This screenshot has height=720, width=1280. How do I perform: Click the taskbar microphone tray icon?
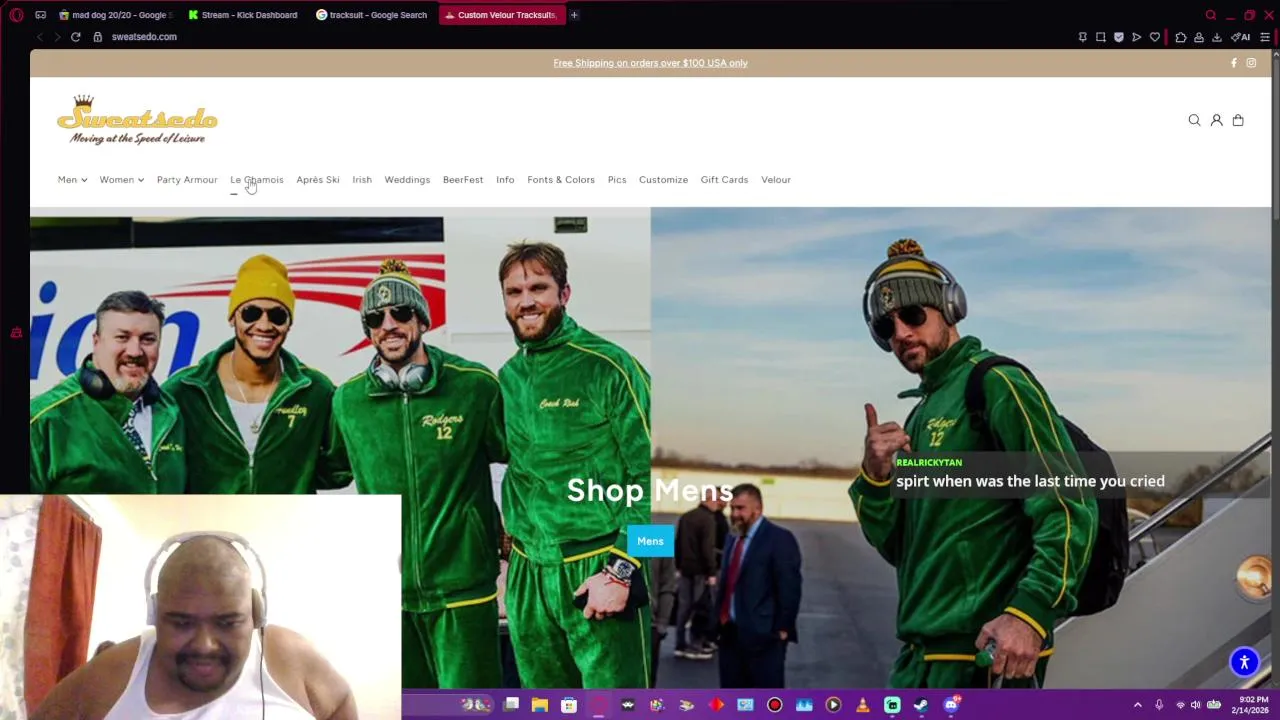click(1159, 705)
